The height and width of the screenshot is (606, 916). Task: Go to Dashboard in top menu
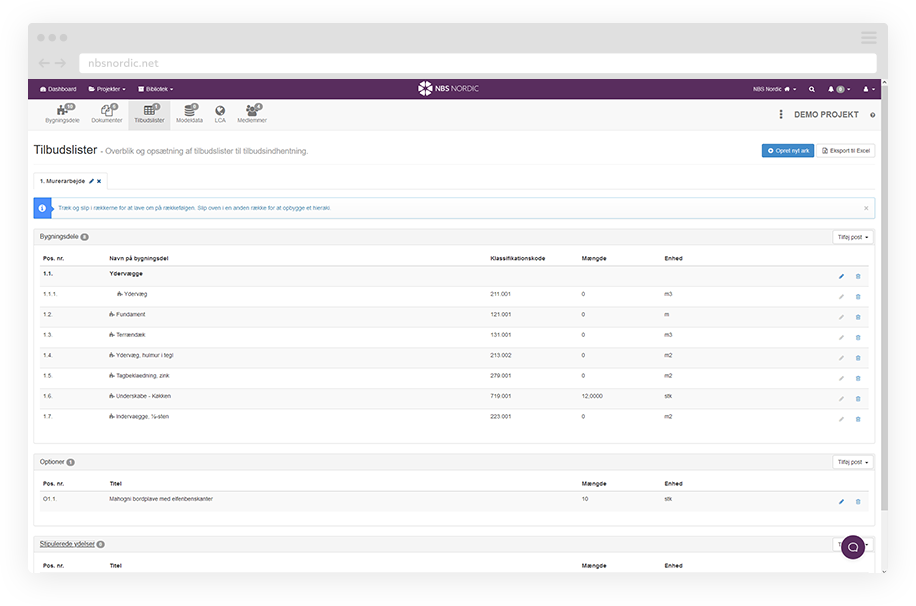click(58, 89)
